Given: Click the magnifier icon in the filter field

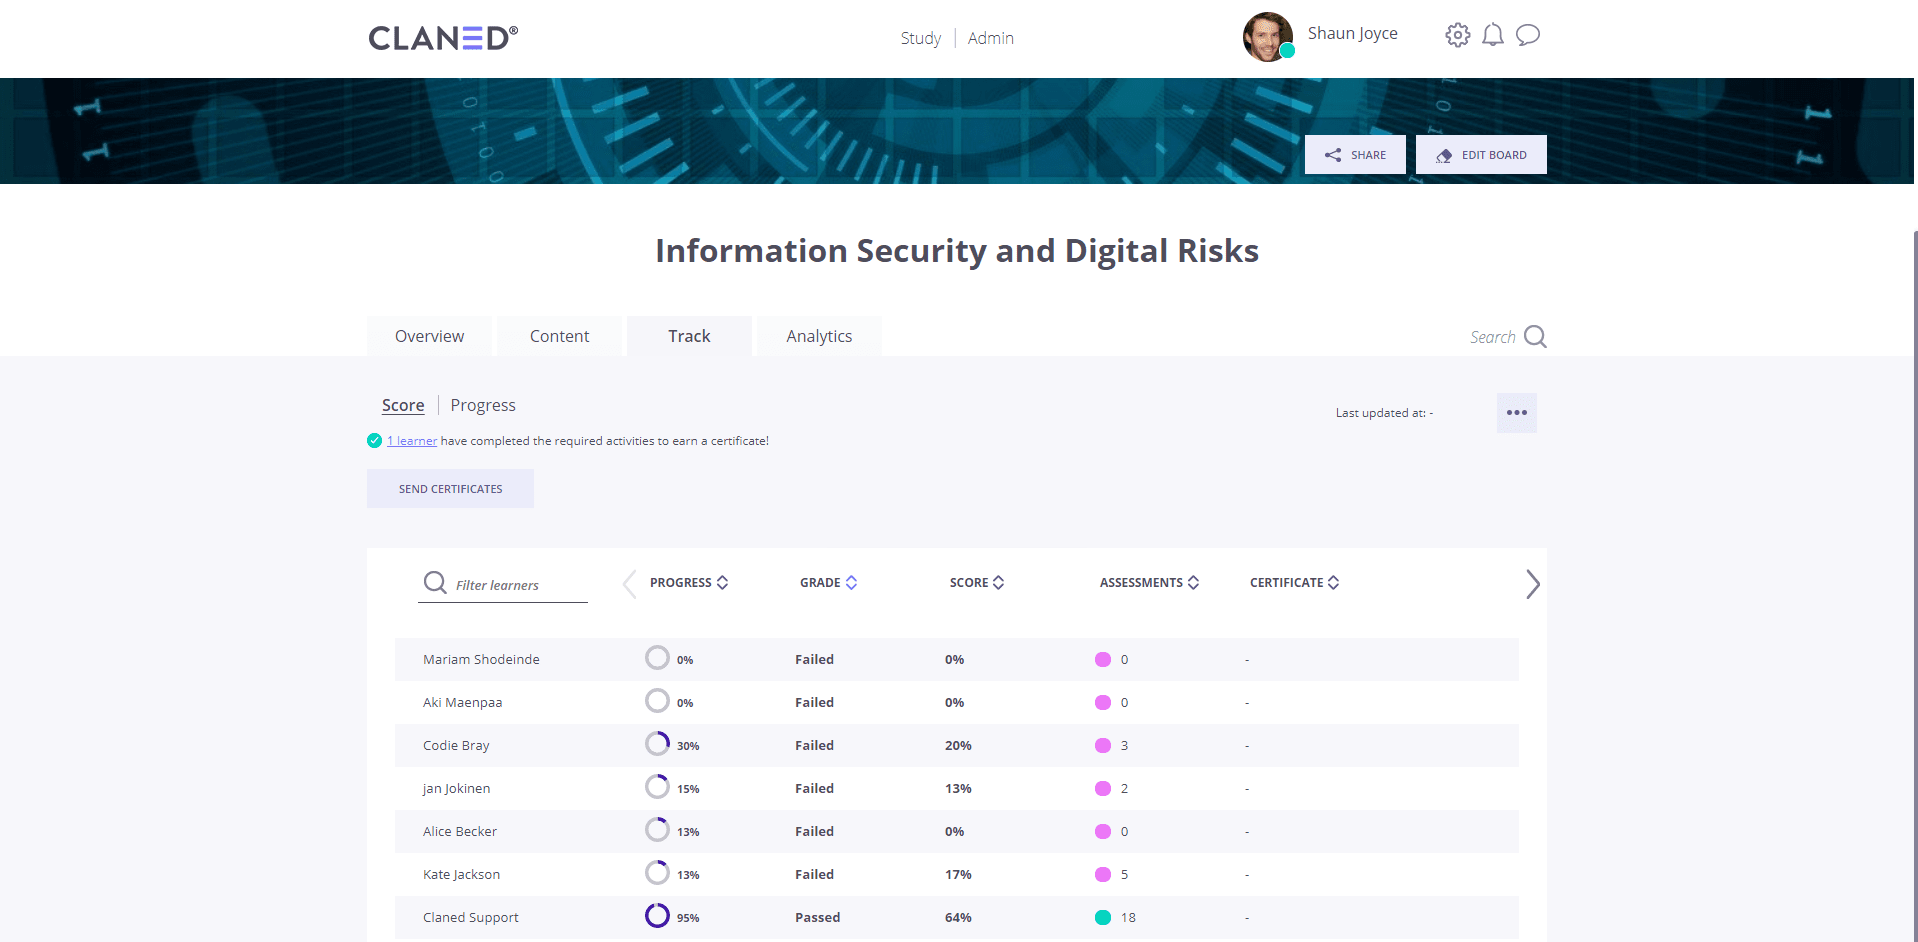Looking at the screenshot, I should pos(435,582).
